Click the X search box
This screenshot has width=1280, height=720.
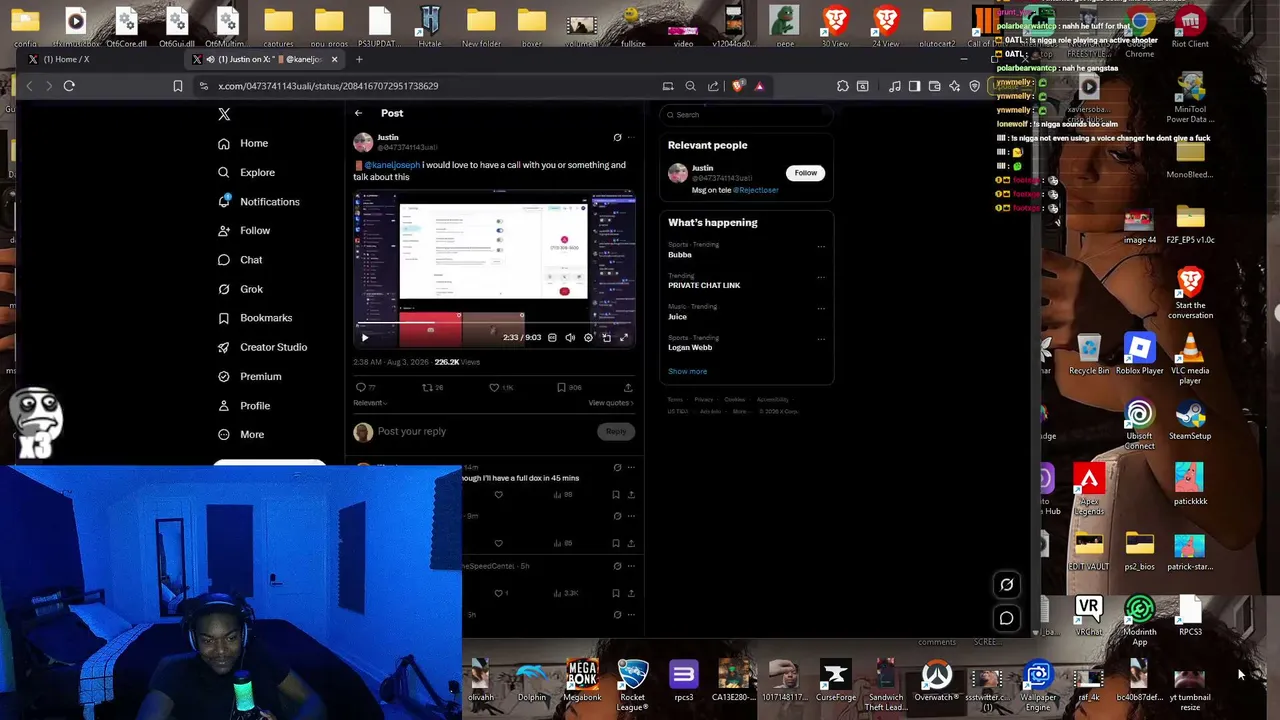coord(746,115)
